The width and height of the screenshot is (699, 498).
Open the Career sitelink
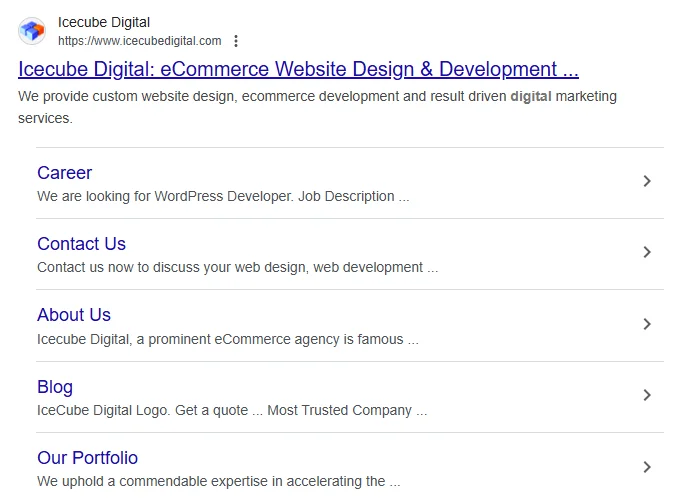coord(65,173)
